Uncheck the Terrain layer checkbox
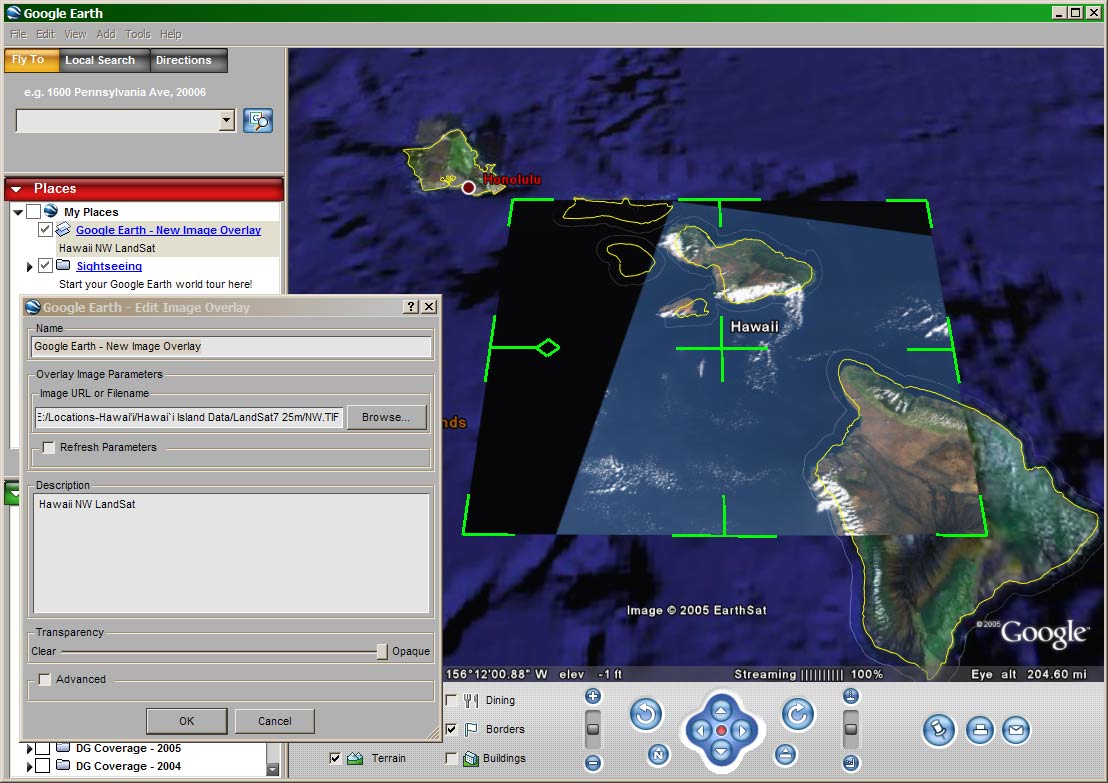 tap(335, 758)
